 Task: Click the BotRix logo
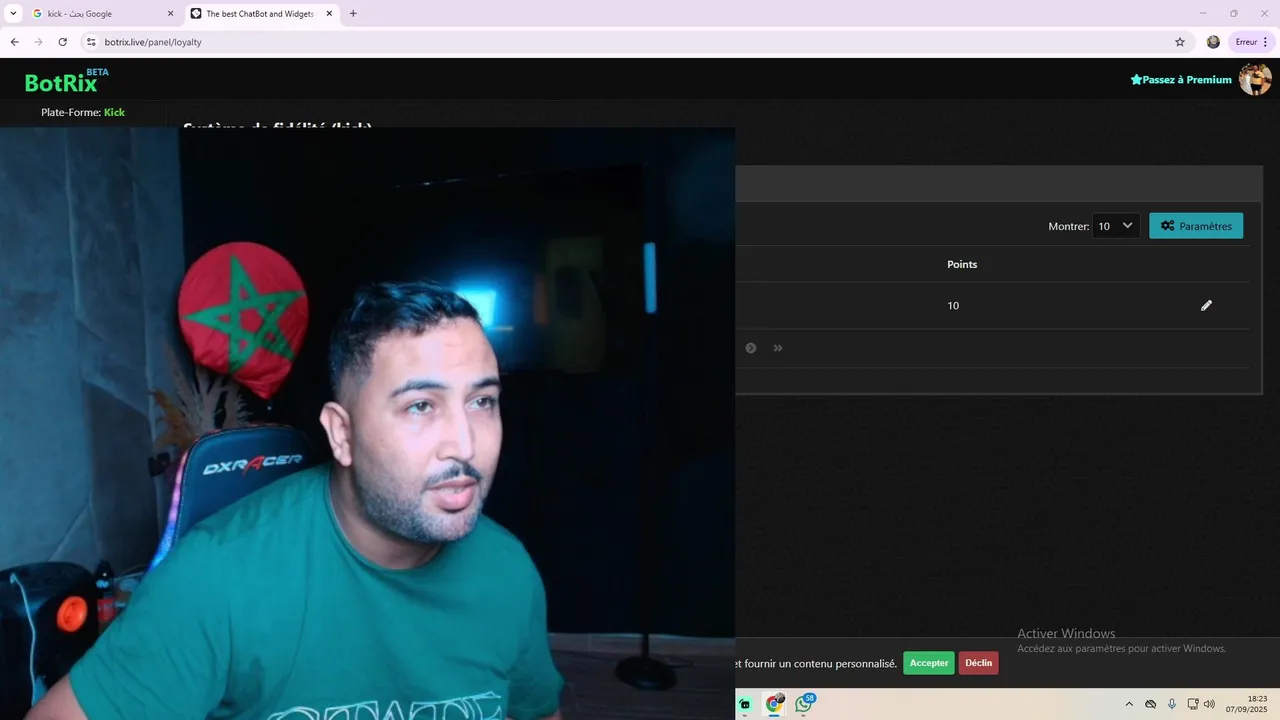[66, 80]
